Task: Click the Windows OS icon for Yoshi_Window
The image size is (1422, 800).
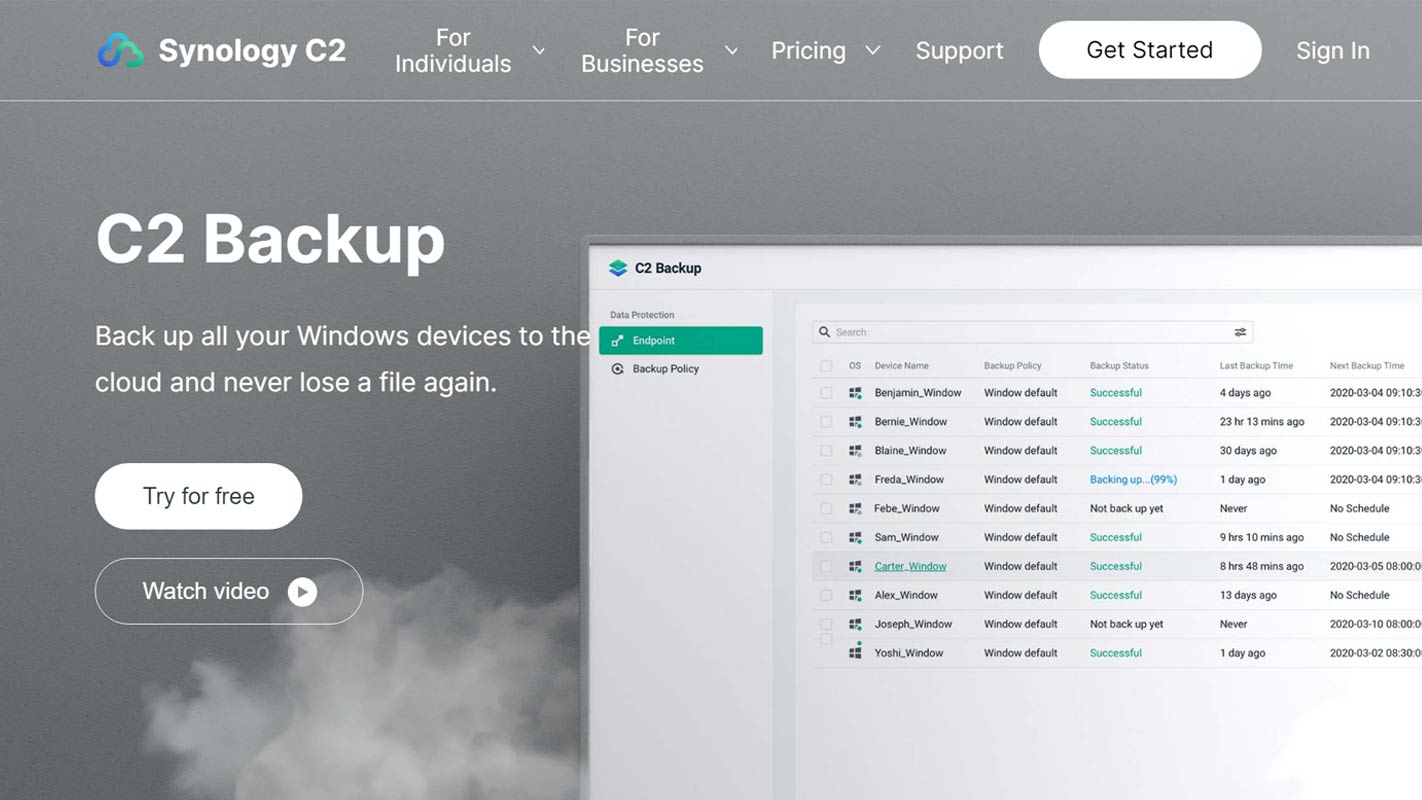Action: pyautogui.click(x=855, y=653)
